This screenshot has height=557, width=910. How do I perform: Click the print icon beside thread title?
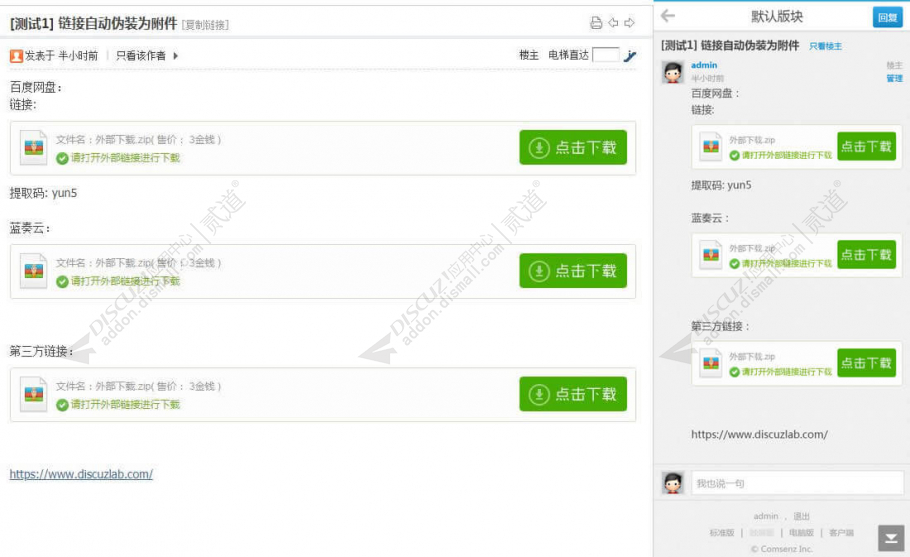(596, 23)
